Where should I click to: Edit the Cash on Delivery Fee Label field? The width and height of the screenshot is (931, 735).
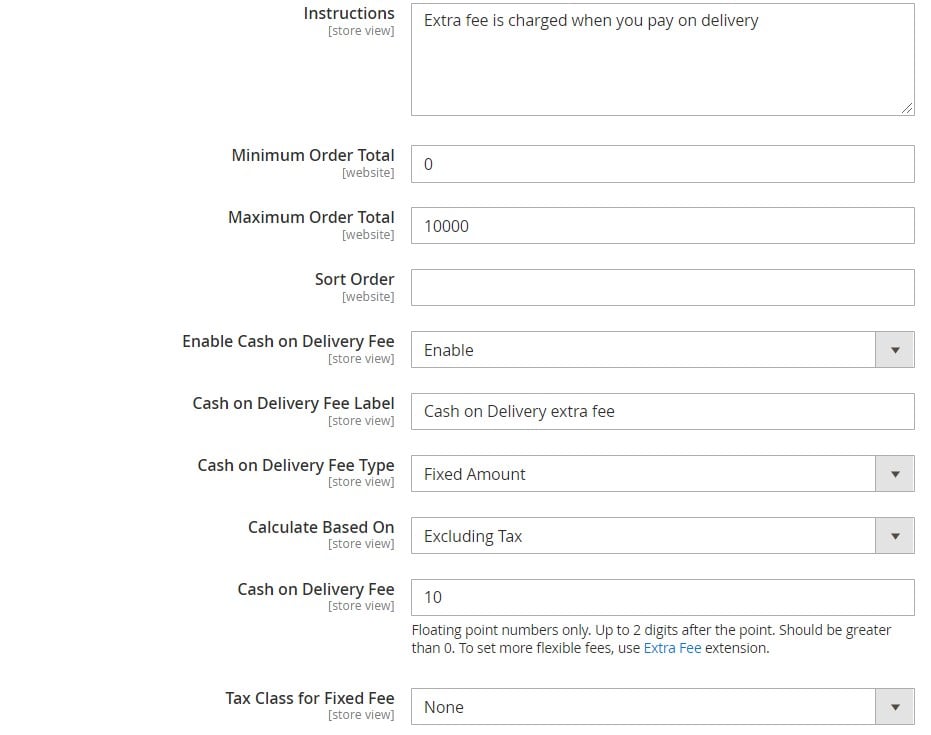click(663, 411)
